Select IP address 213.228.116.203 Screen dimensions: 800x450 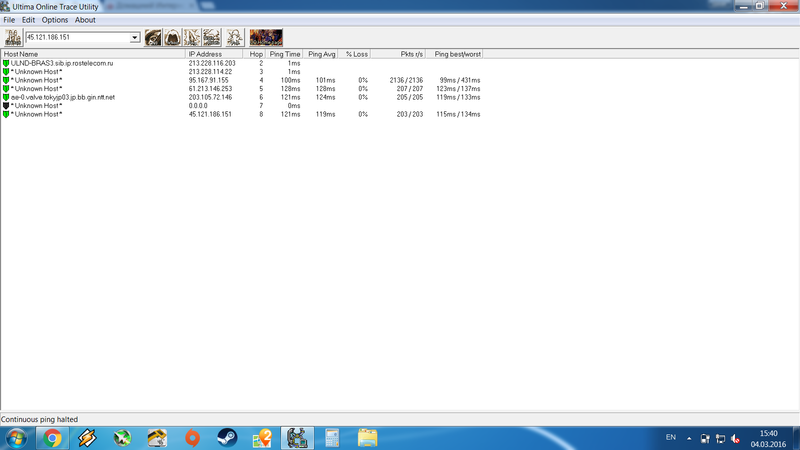(x=212, y=63)
